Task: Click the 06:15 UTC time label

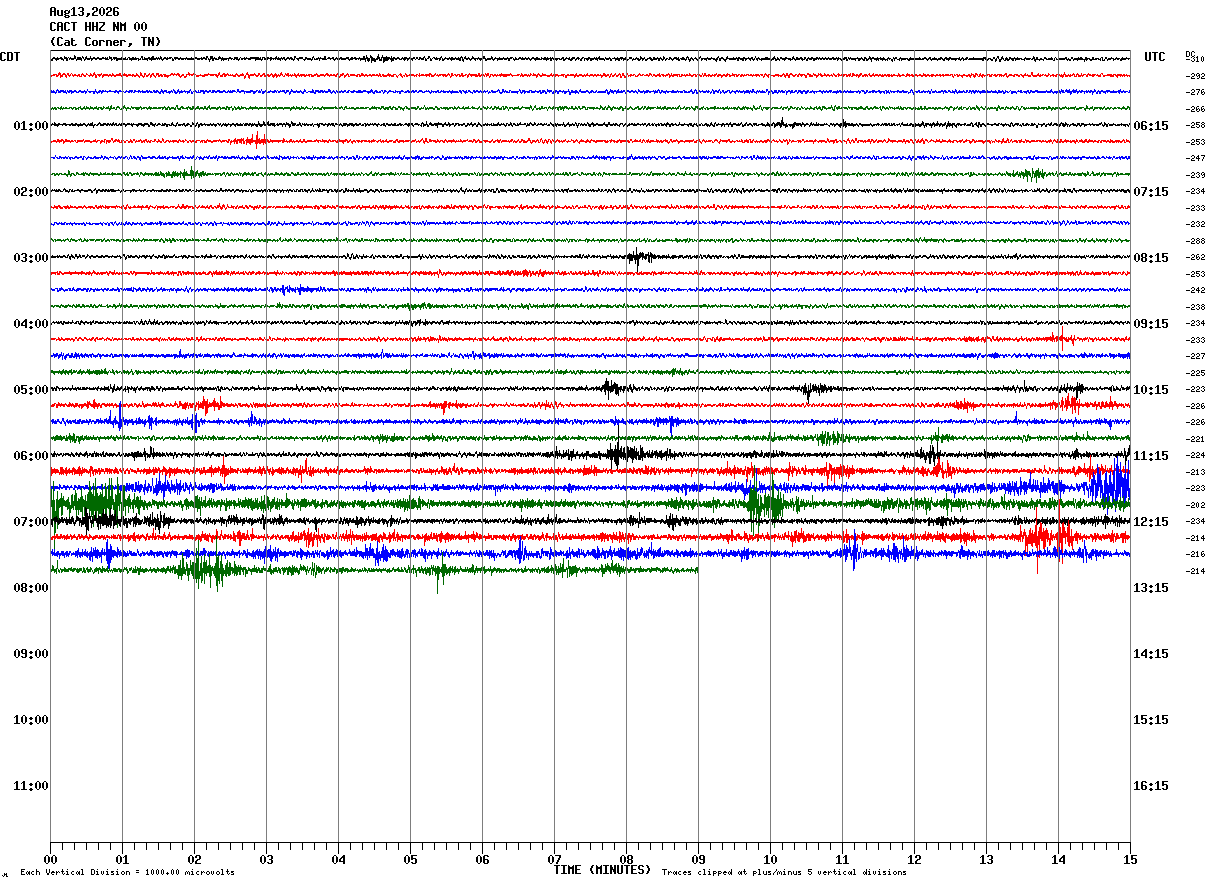Action: point(1151,126)
